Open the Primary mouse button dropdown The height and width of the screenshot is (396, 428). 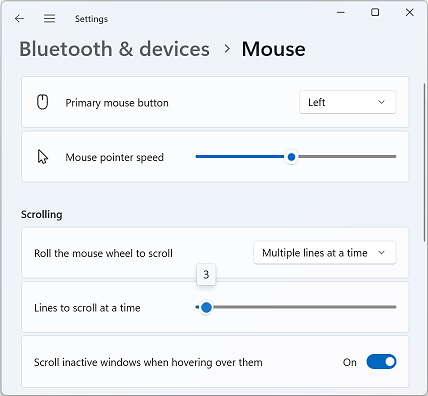[x=347, y=102]
